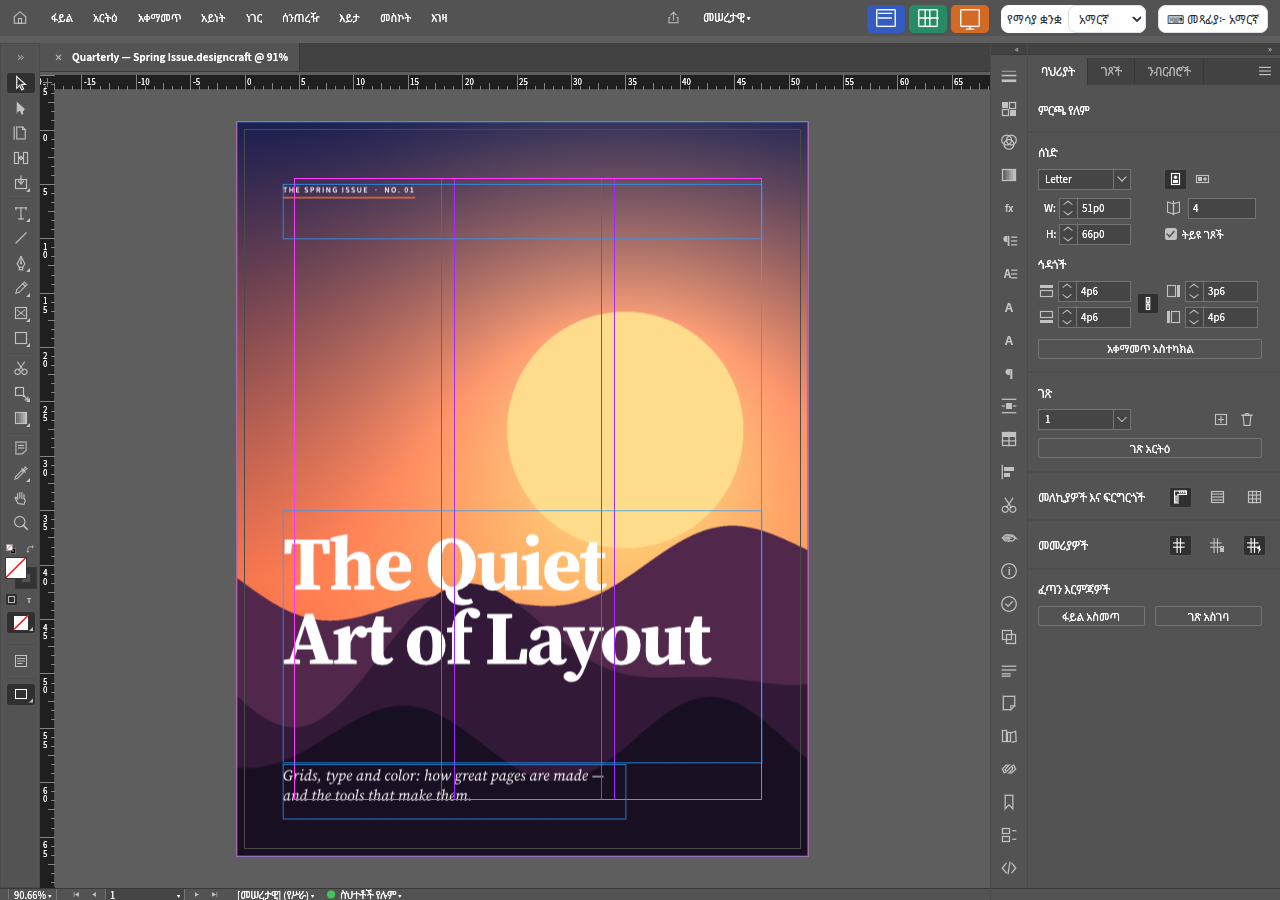Select the Line tool

point(20,238)
